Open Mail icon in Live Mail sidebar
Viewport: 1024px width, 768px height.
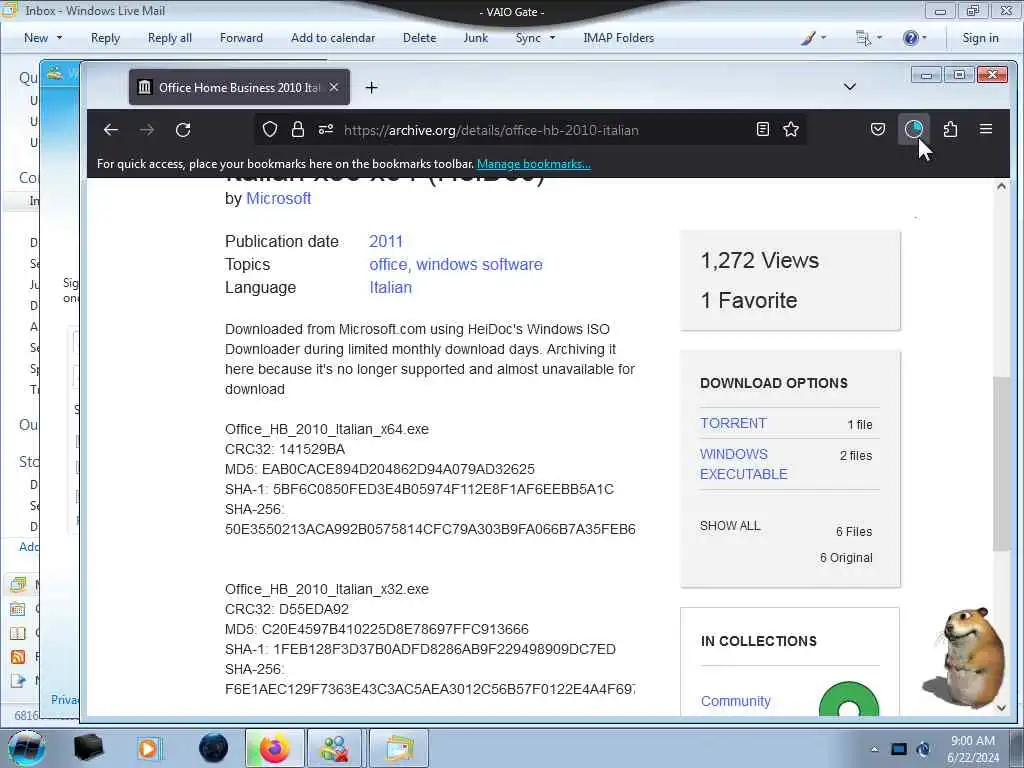point(18,584)
